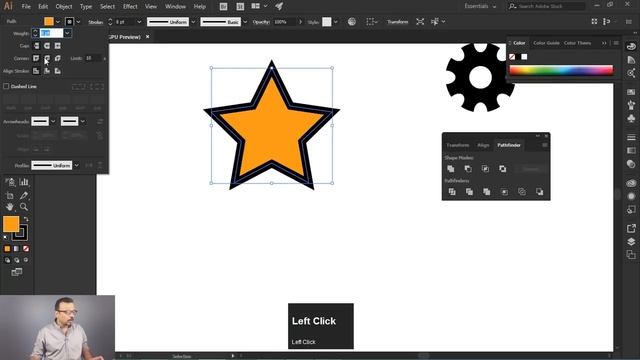Choose Miter Join corner option
Viewport: 640px width, 360px height.
[36, 58]
